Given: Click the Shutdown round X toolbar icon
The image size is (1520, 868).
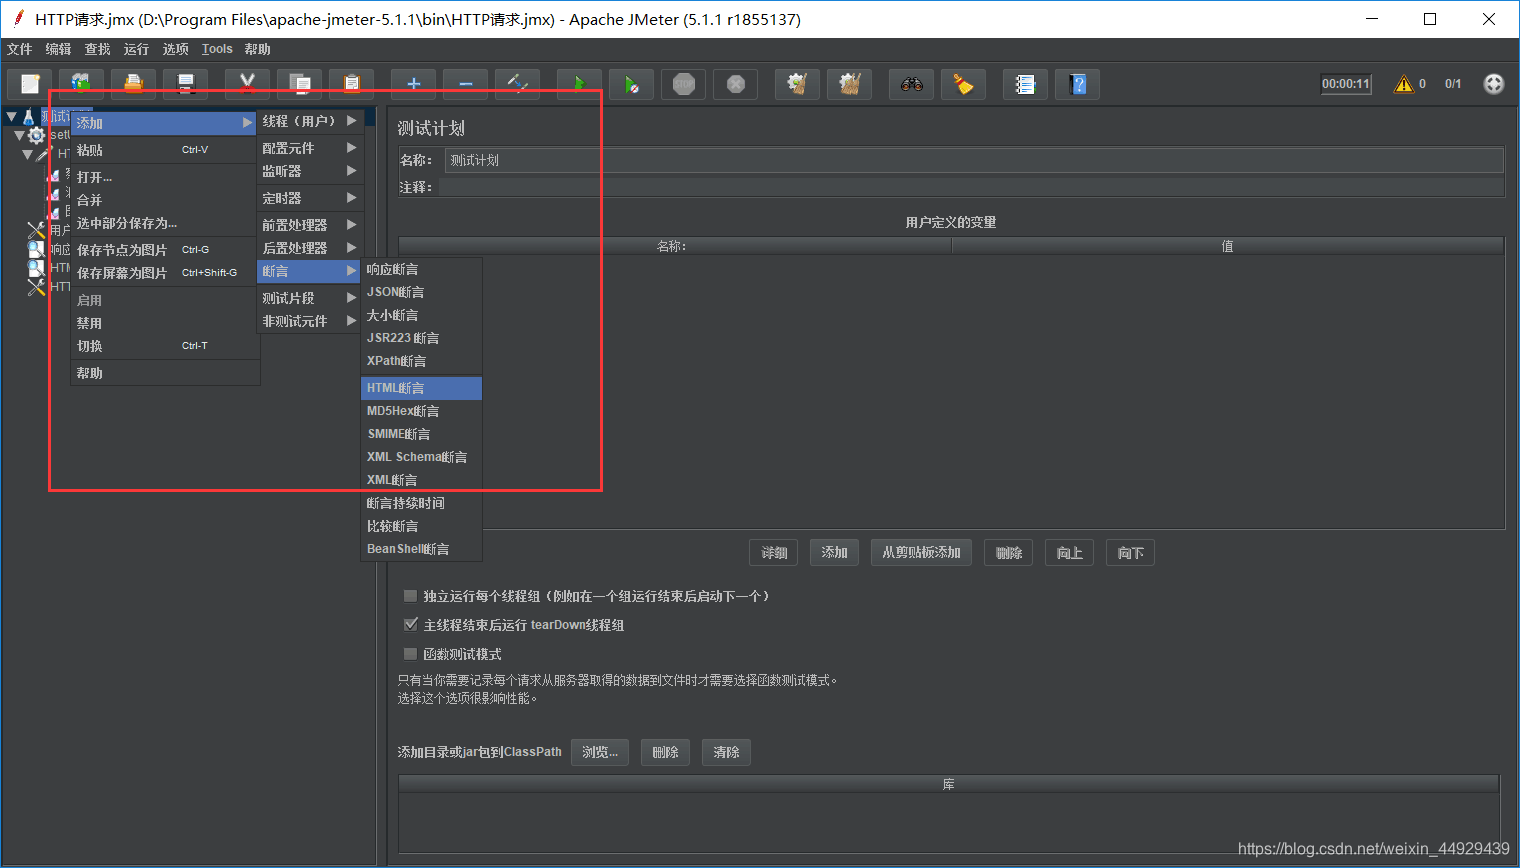Looking at the screenshot, I should click(736, 85).
